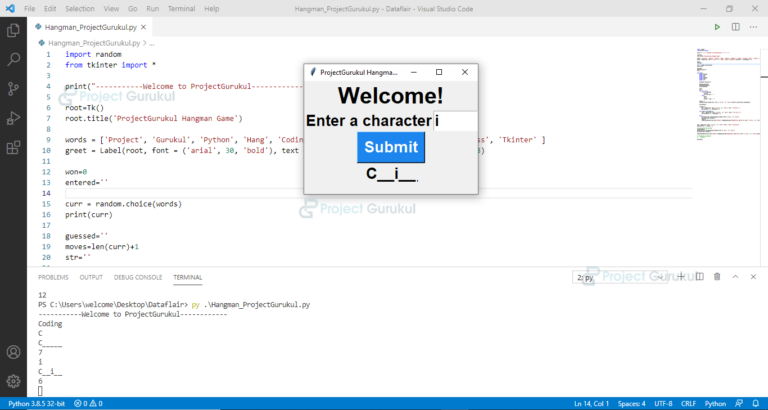This screenshot has width=768, height=410.
Task: Open Accounts icon in activity bar
Action: pos(14,352)
